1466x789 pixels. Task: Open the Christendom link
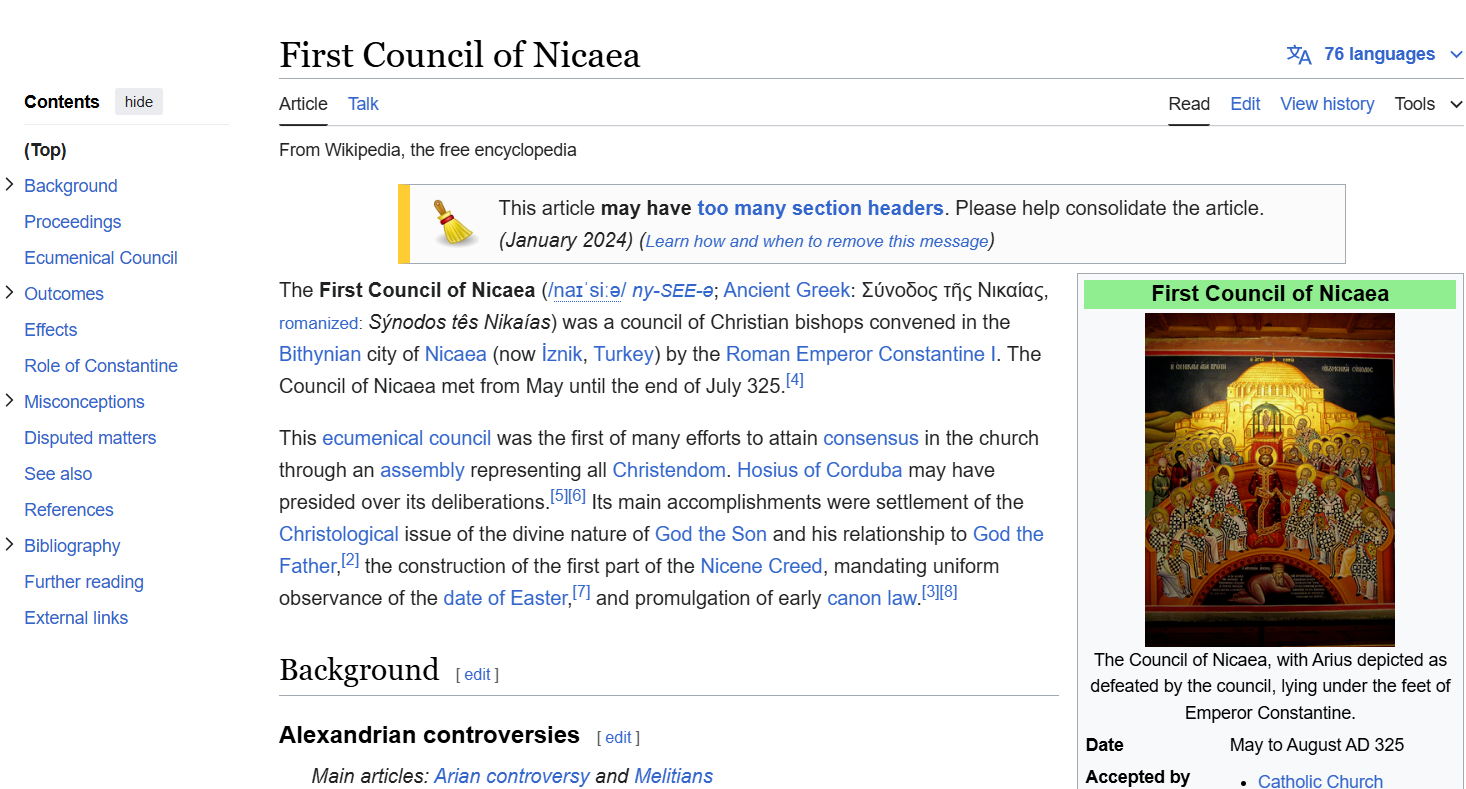(x=669, y=470)
